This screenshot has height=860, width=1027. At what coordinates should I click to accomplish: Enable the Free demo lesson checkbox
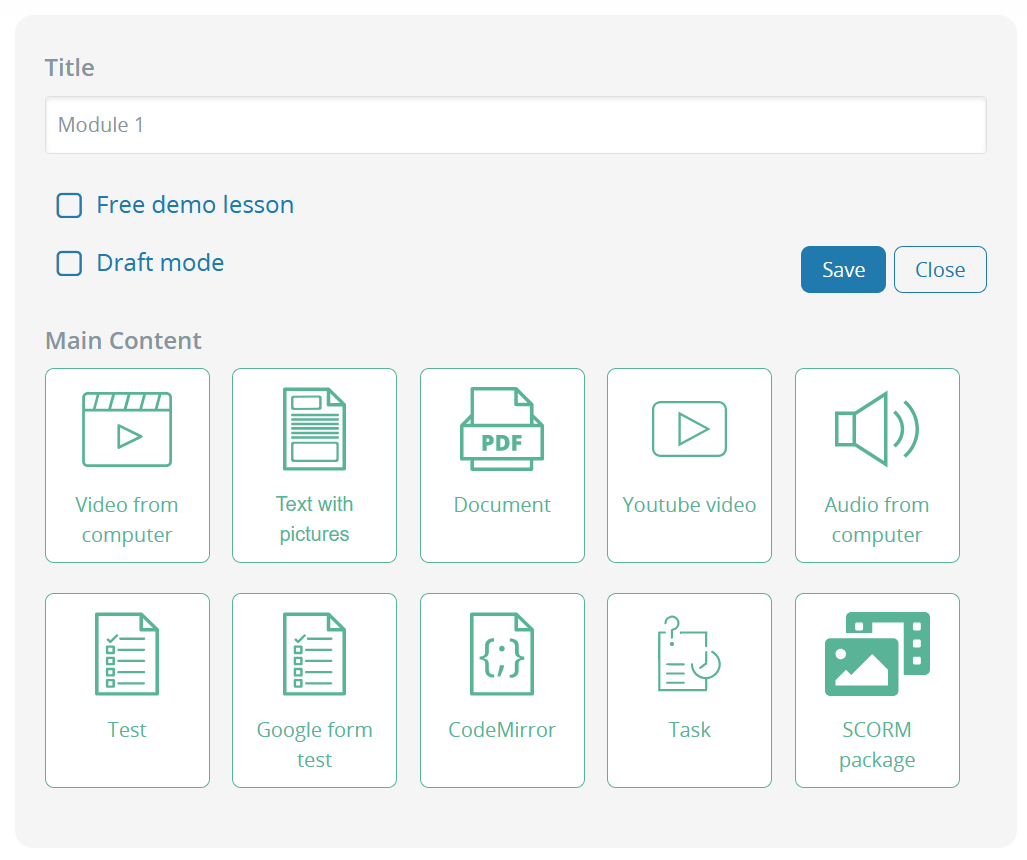(x=68, y=205)
